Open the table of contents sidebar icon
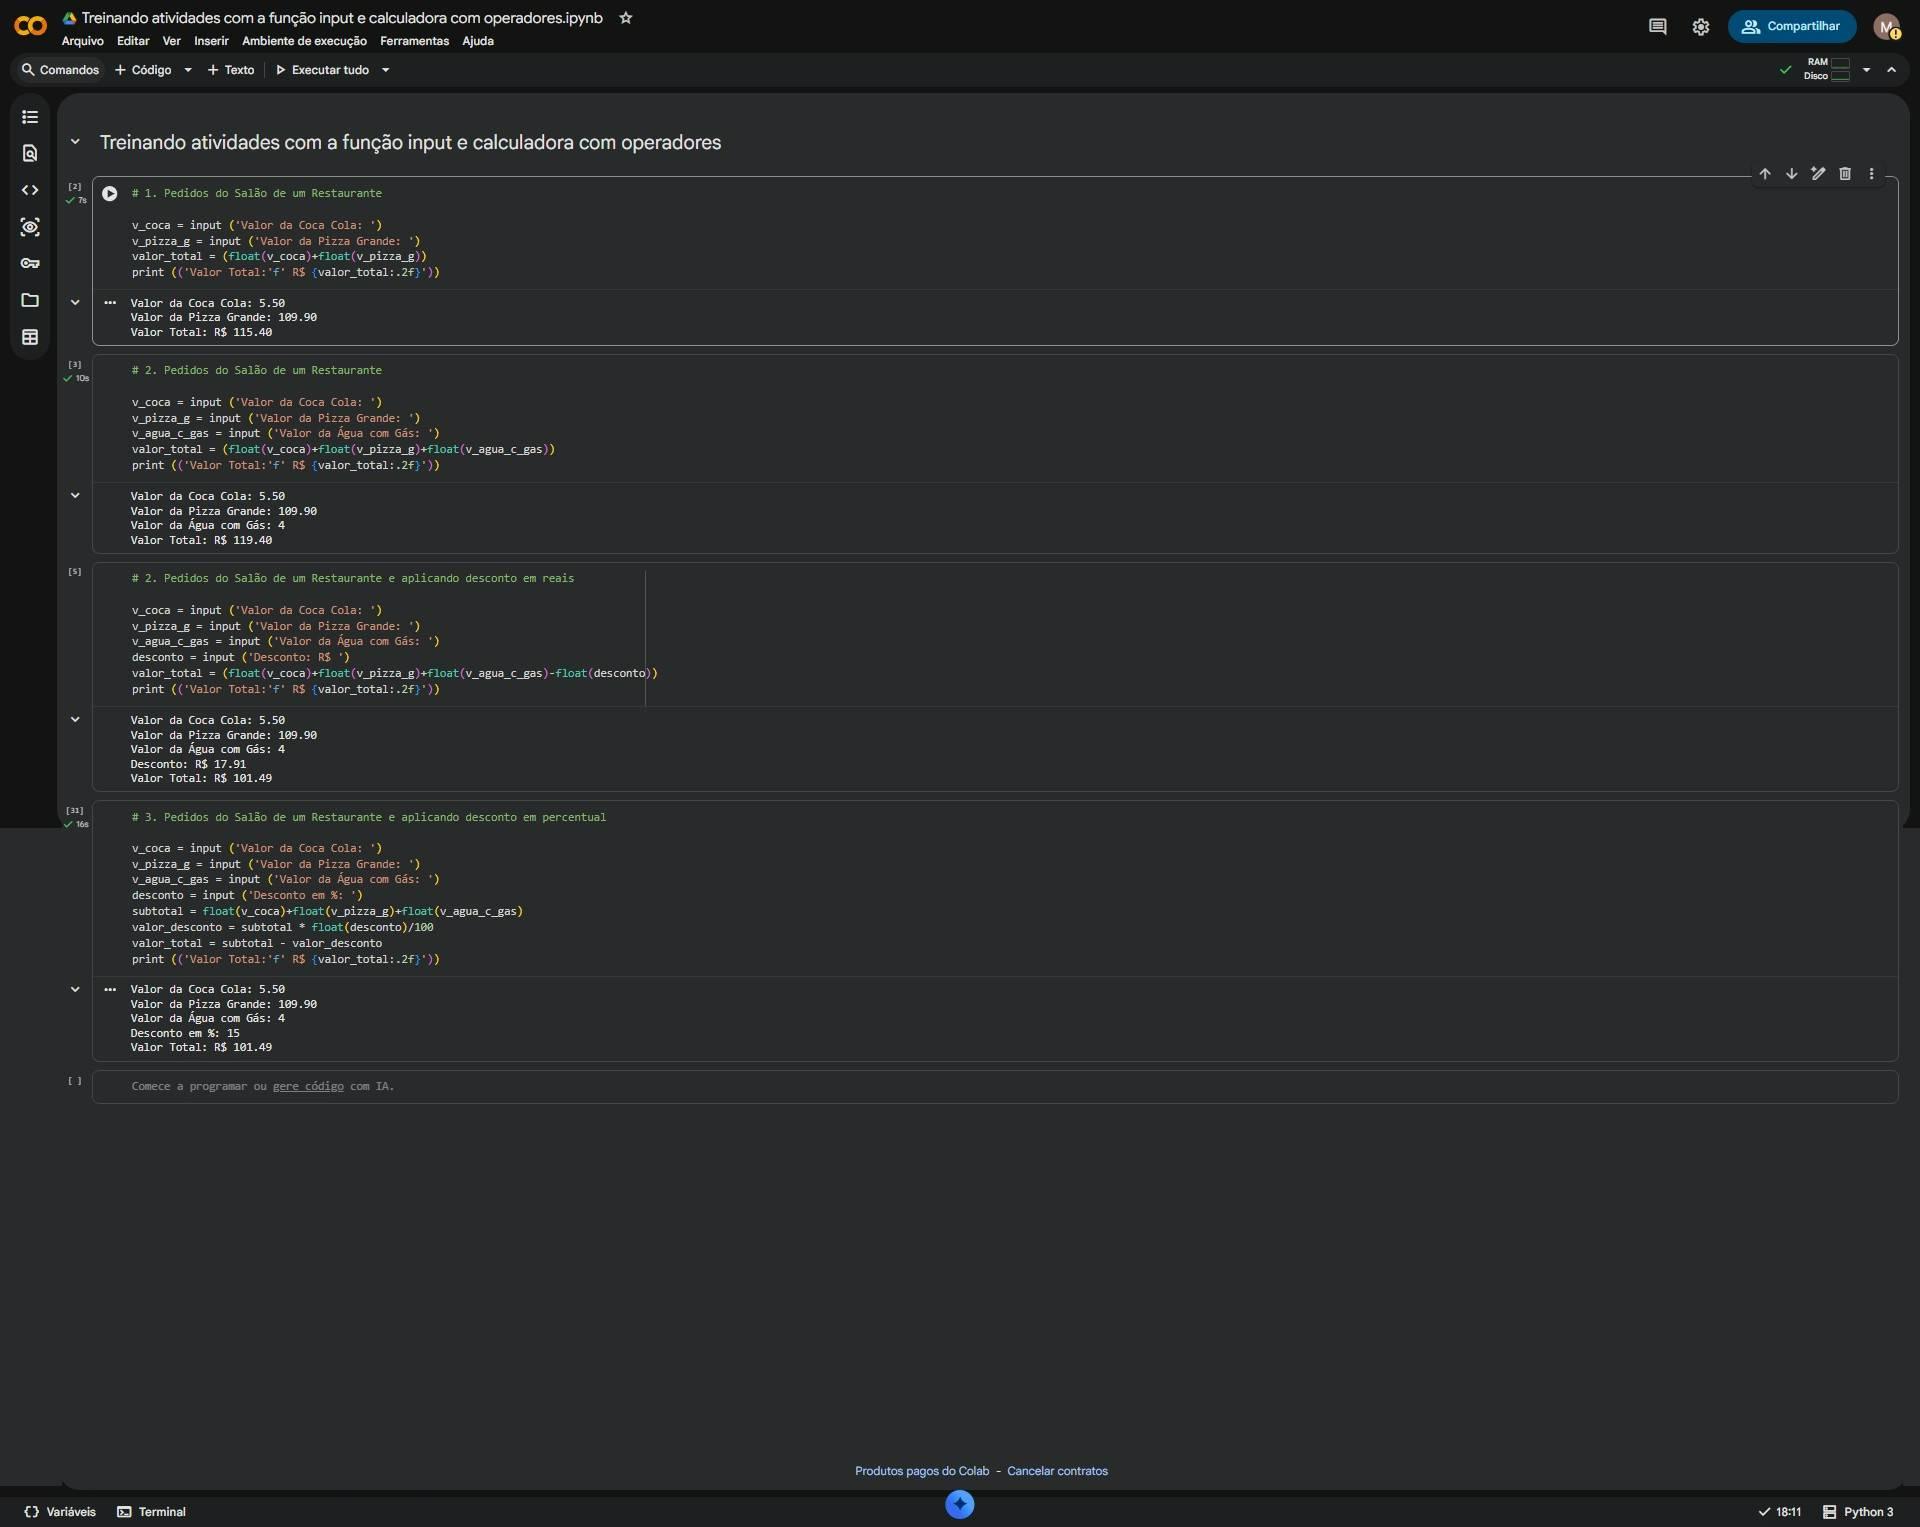The width and height of the screenshot is (1920, 1527). click(x=30, y=117)
